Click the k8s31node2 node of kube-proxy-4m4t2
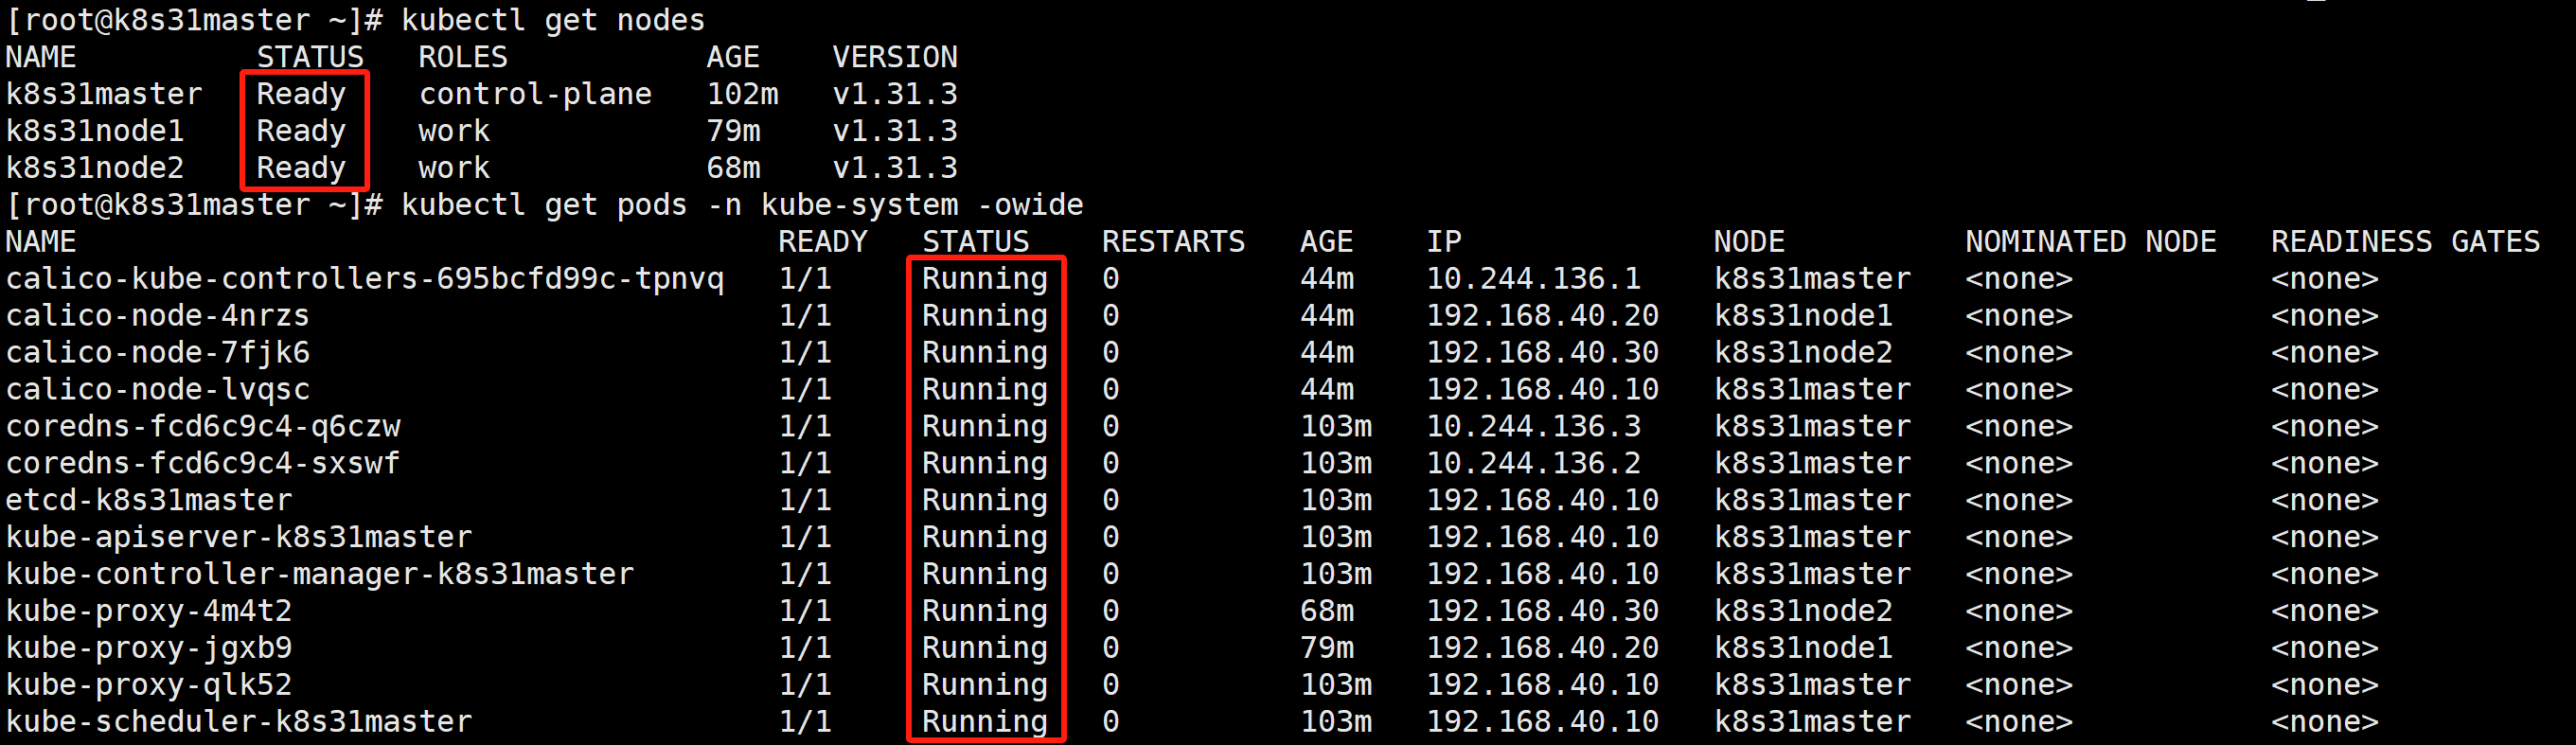 [1804, 611]
